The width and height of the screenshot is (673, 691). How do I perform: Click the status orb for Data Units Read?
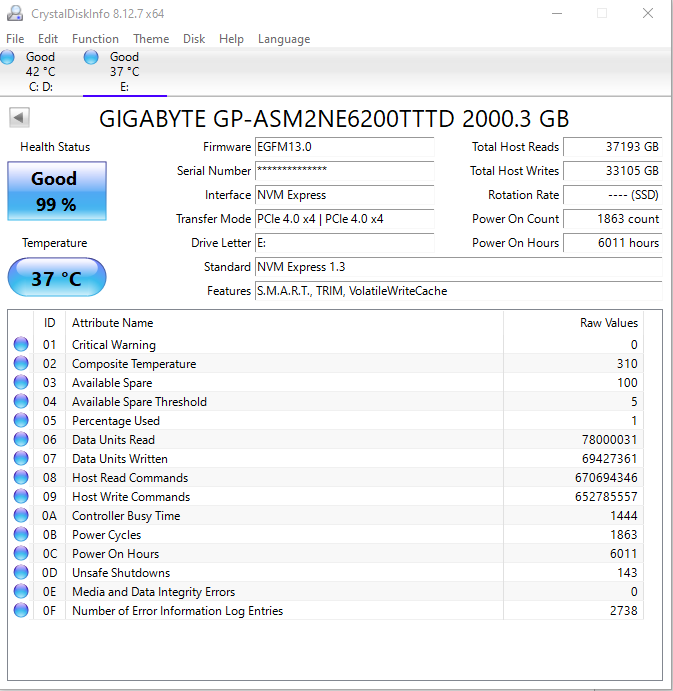21,439
